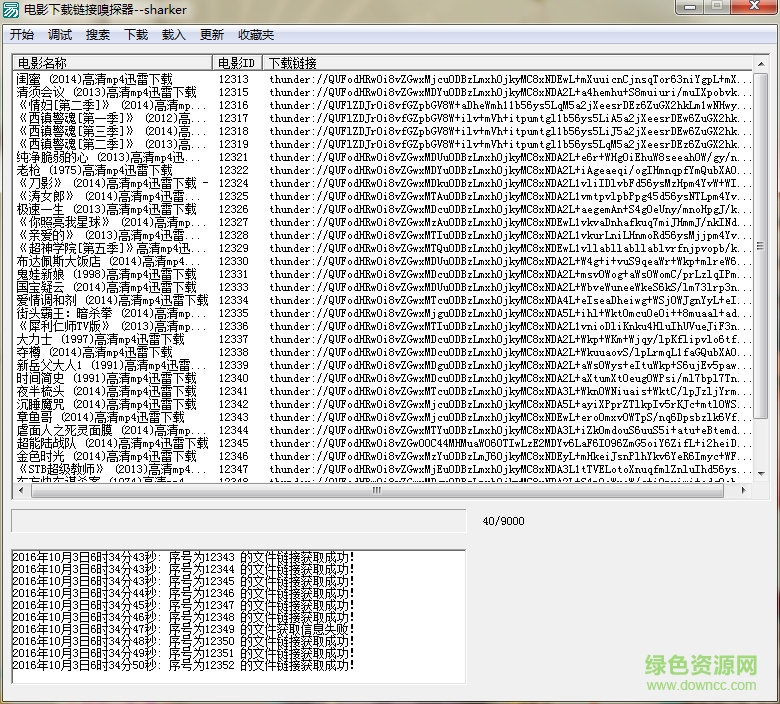Select row 虐面人之死灵面膜 (2014)
Screen dimensions: 780x704
coord(383,430)
